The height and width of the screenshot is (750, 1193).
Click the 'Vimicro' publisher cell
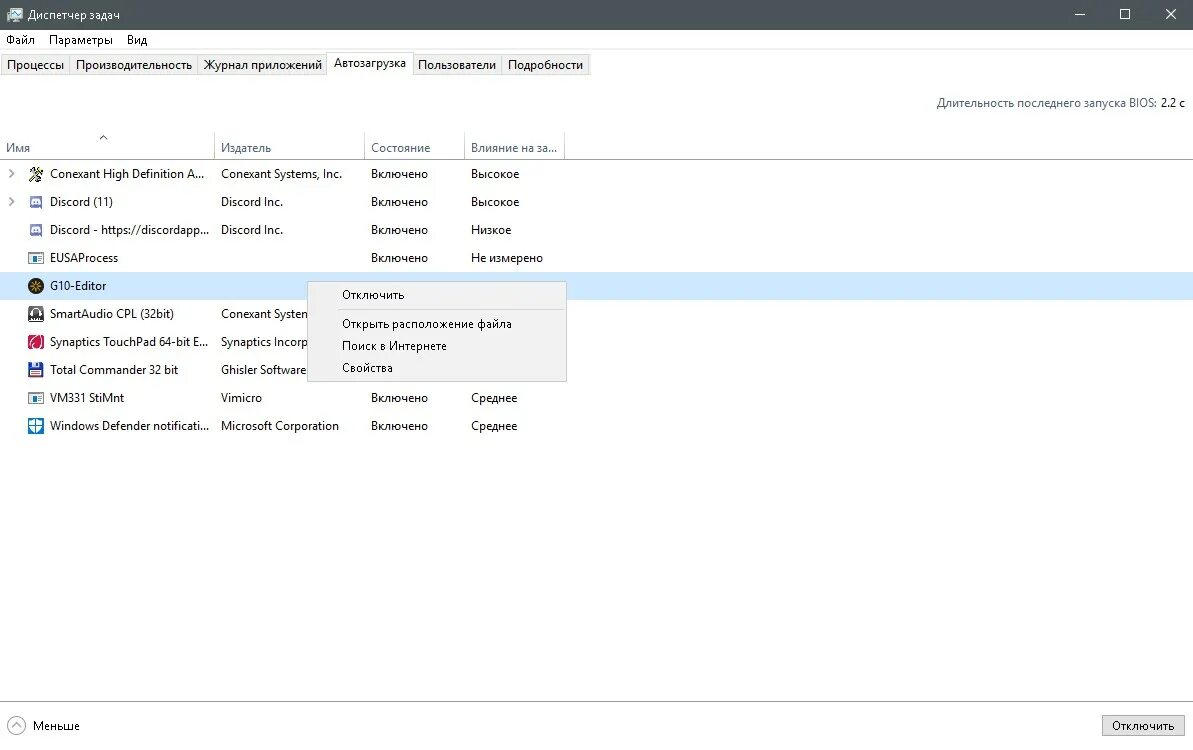(241, 398)
